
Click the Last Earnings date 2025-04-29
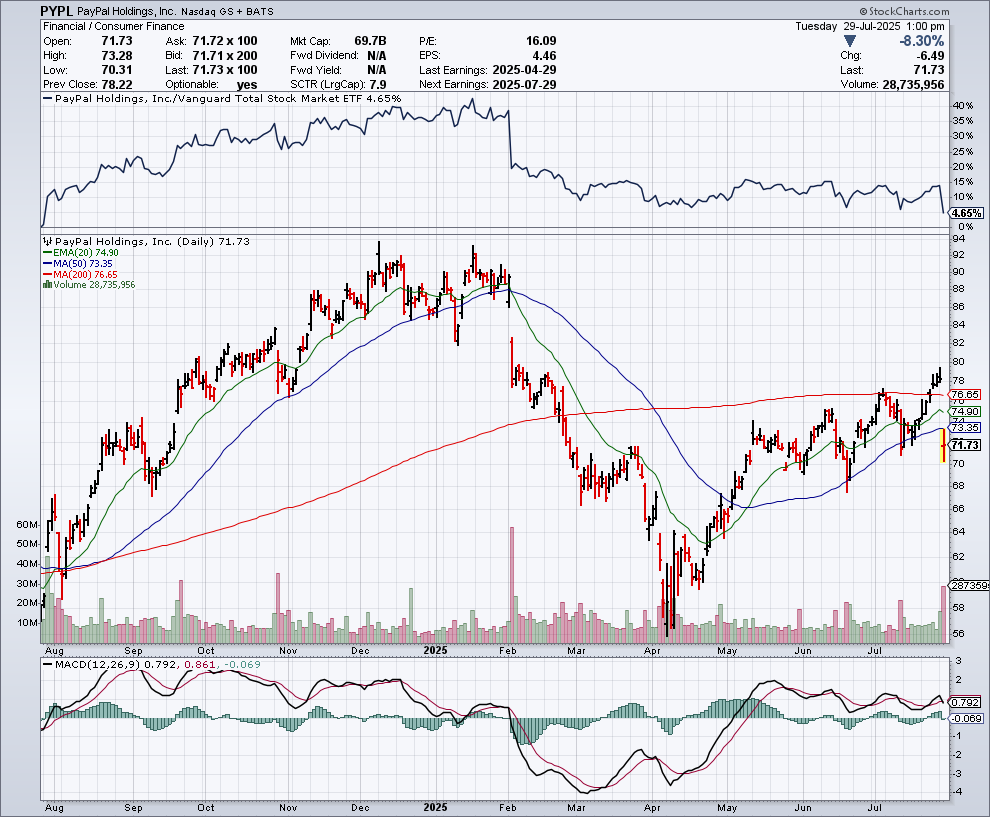pos(524,70)
